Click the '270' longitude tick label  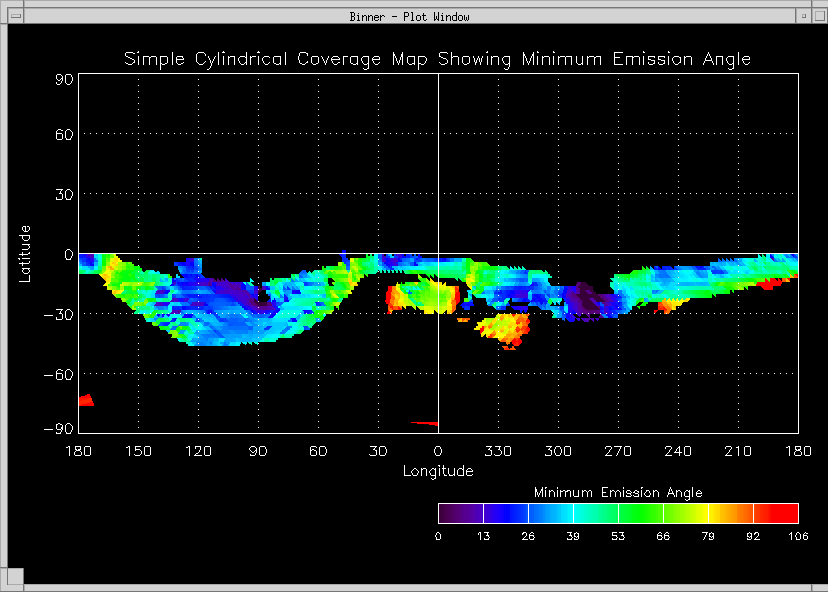(617, 451)
